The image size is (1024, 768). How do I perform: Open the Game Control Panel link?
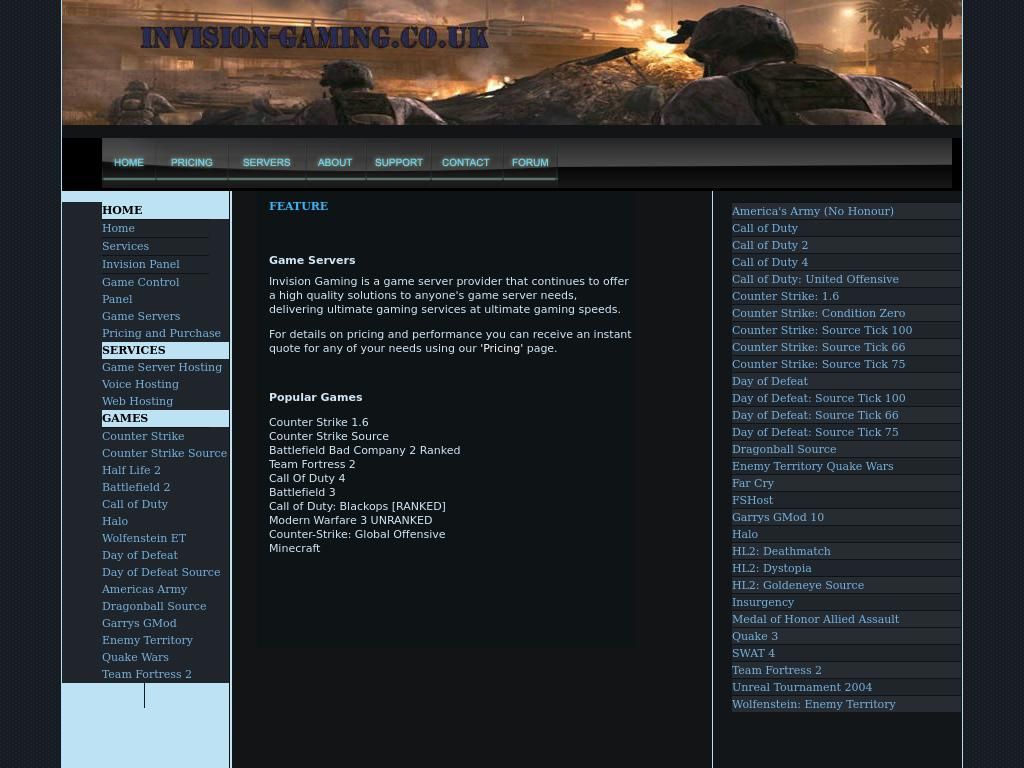[x=140, y=291]
